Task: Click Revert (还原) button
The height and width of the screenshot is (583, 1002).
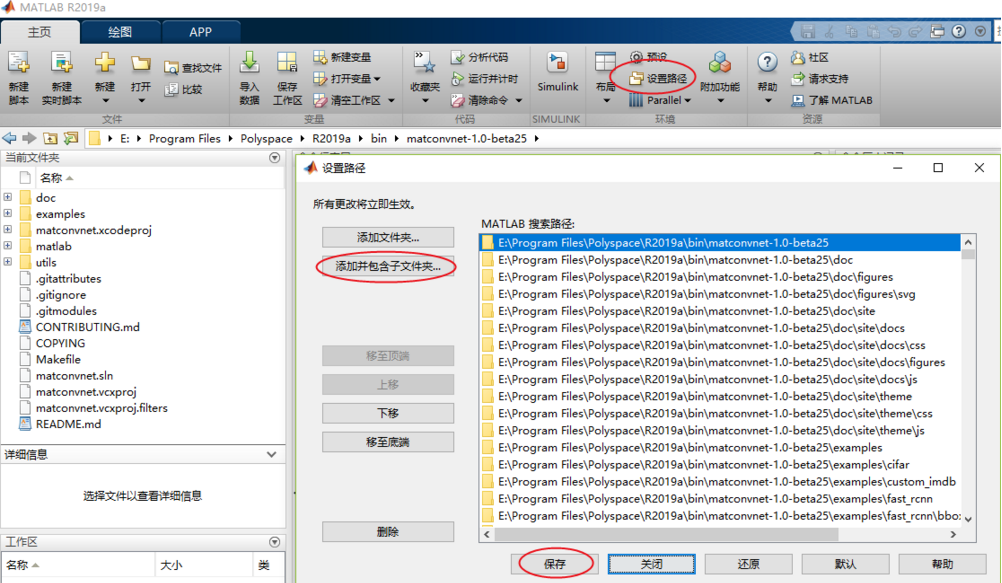Action: [x=748, y=564]
